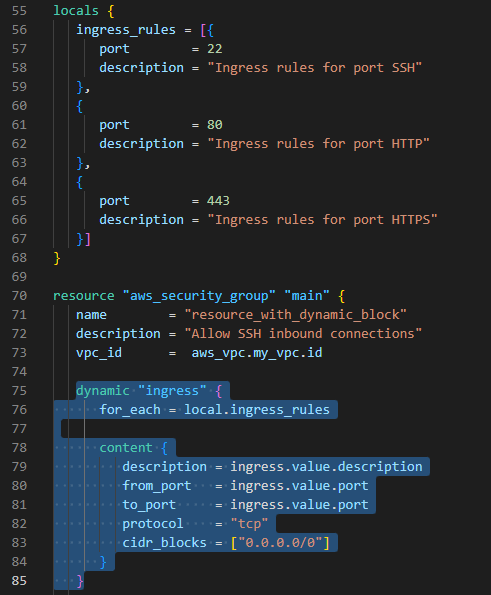Click the SSH description string

click(315, 68)
